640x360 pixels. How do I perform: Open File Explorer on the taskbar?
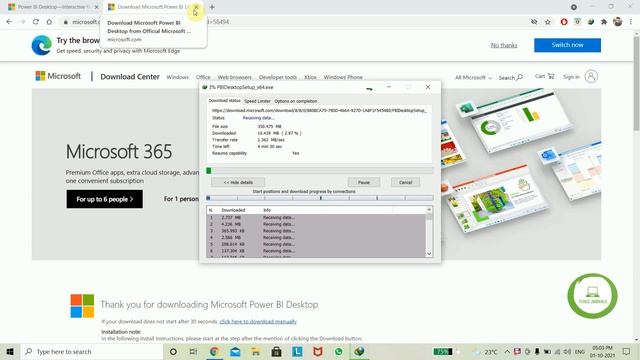(x=256, y=351)
